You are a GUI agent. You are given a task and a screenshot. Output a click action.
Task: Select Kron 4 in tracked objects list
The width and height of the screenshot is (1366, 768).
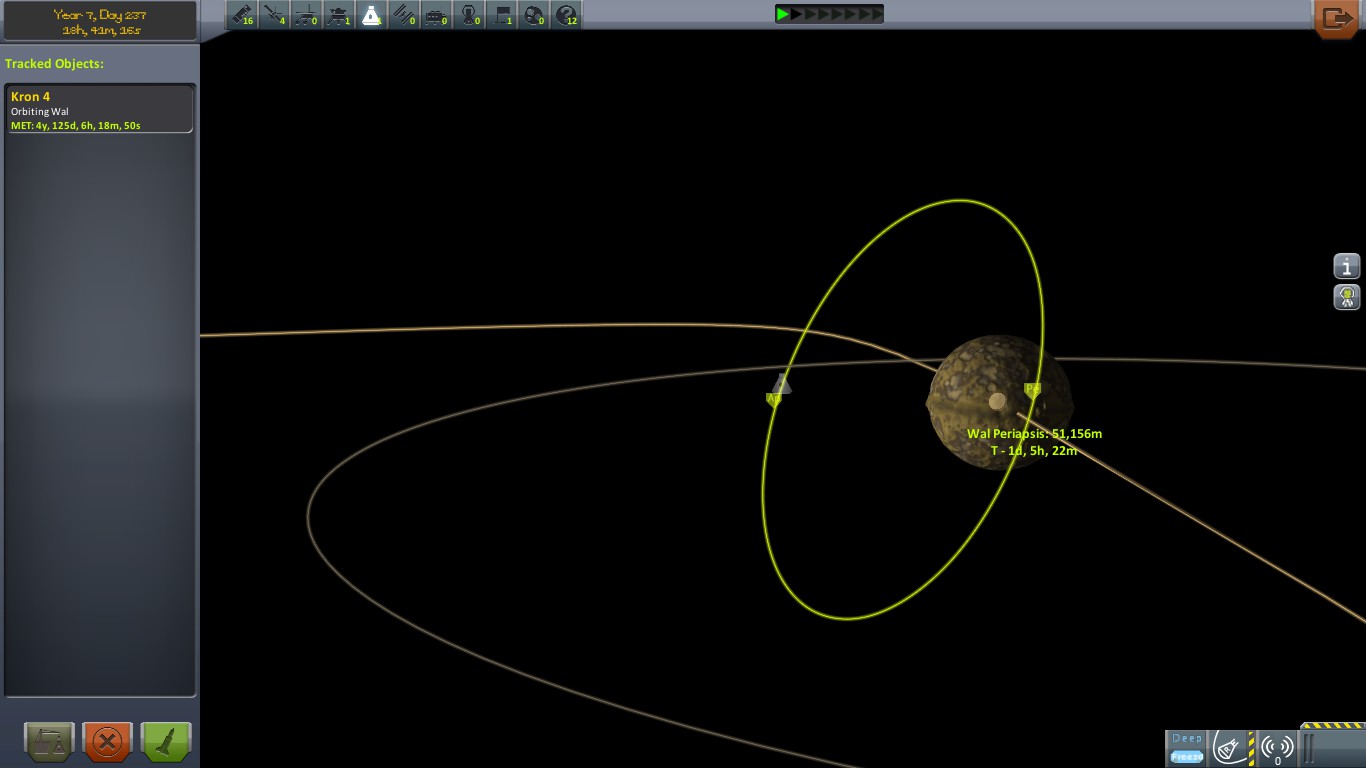[99, 109]
